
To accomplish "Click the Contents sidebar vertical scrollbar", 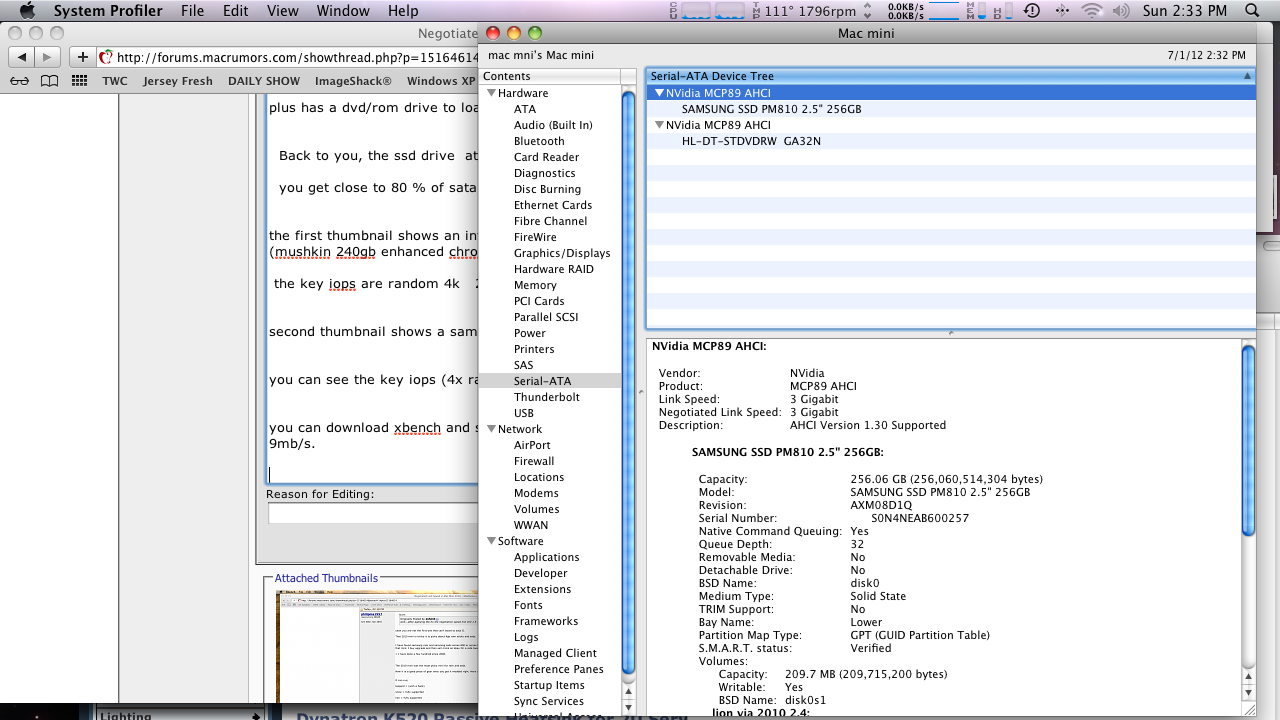I will coord(628,380).
